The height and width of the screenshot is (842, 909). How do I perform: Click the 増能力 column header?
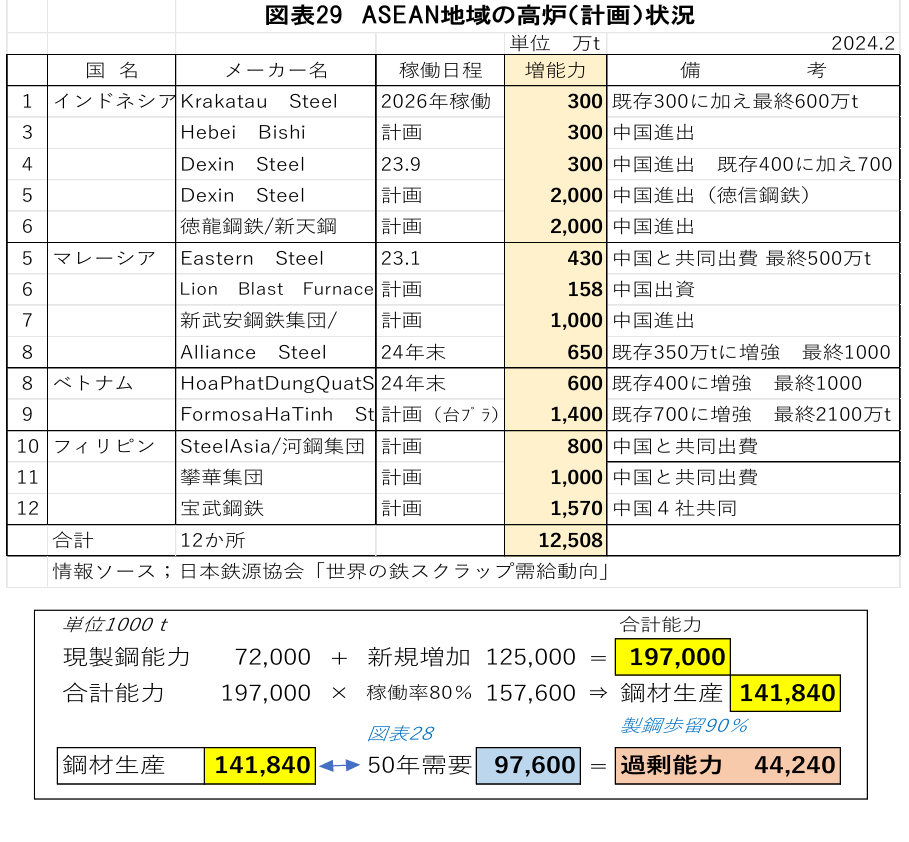[555, 70]
